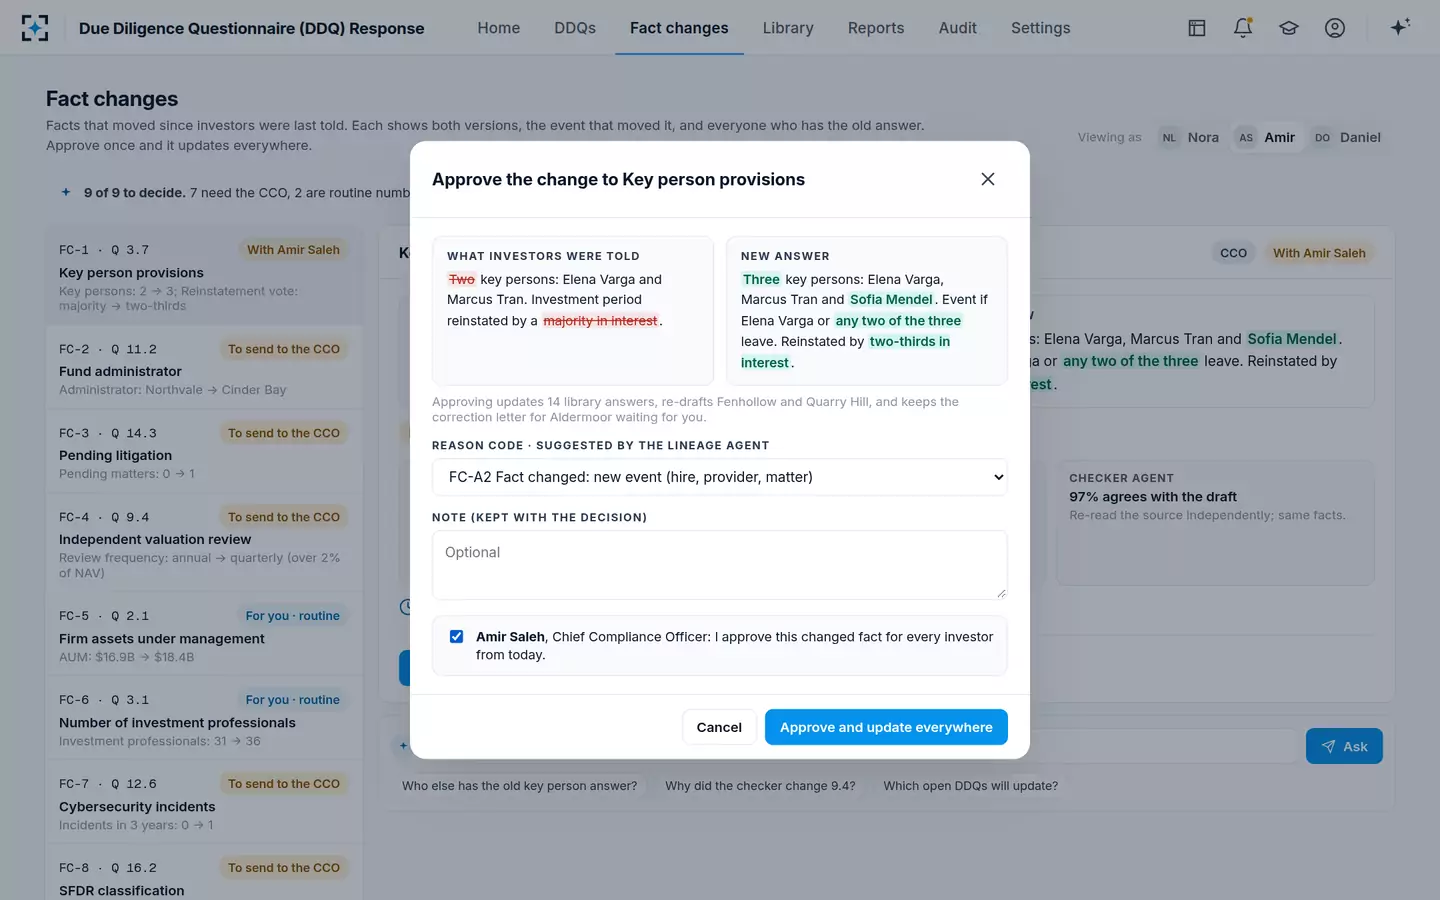This screenshot has height=900, width=1440.
Task: Open the sparkle AI assistant icon
Action: point(1400,27)
